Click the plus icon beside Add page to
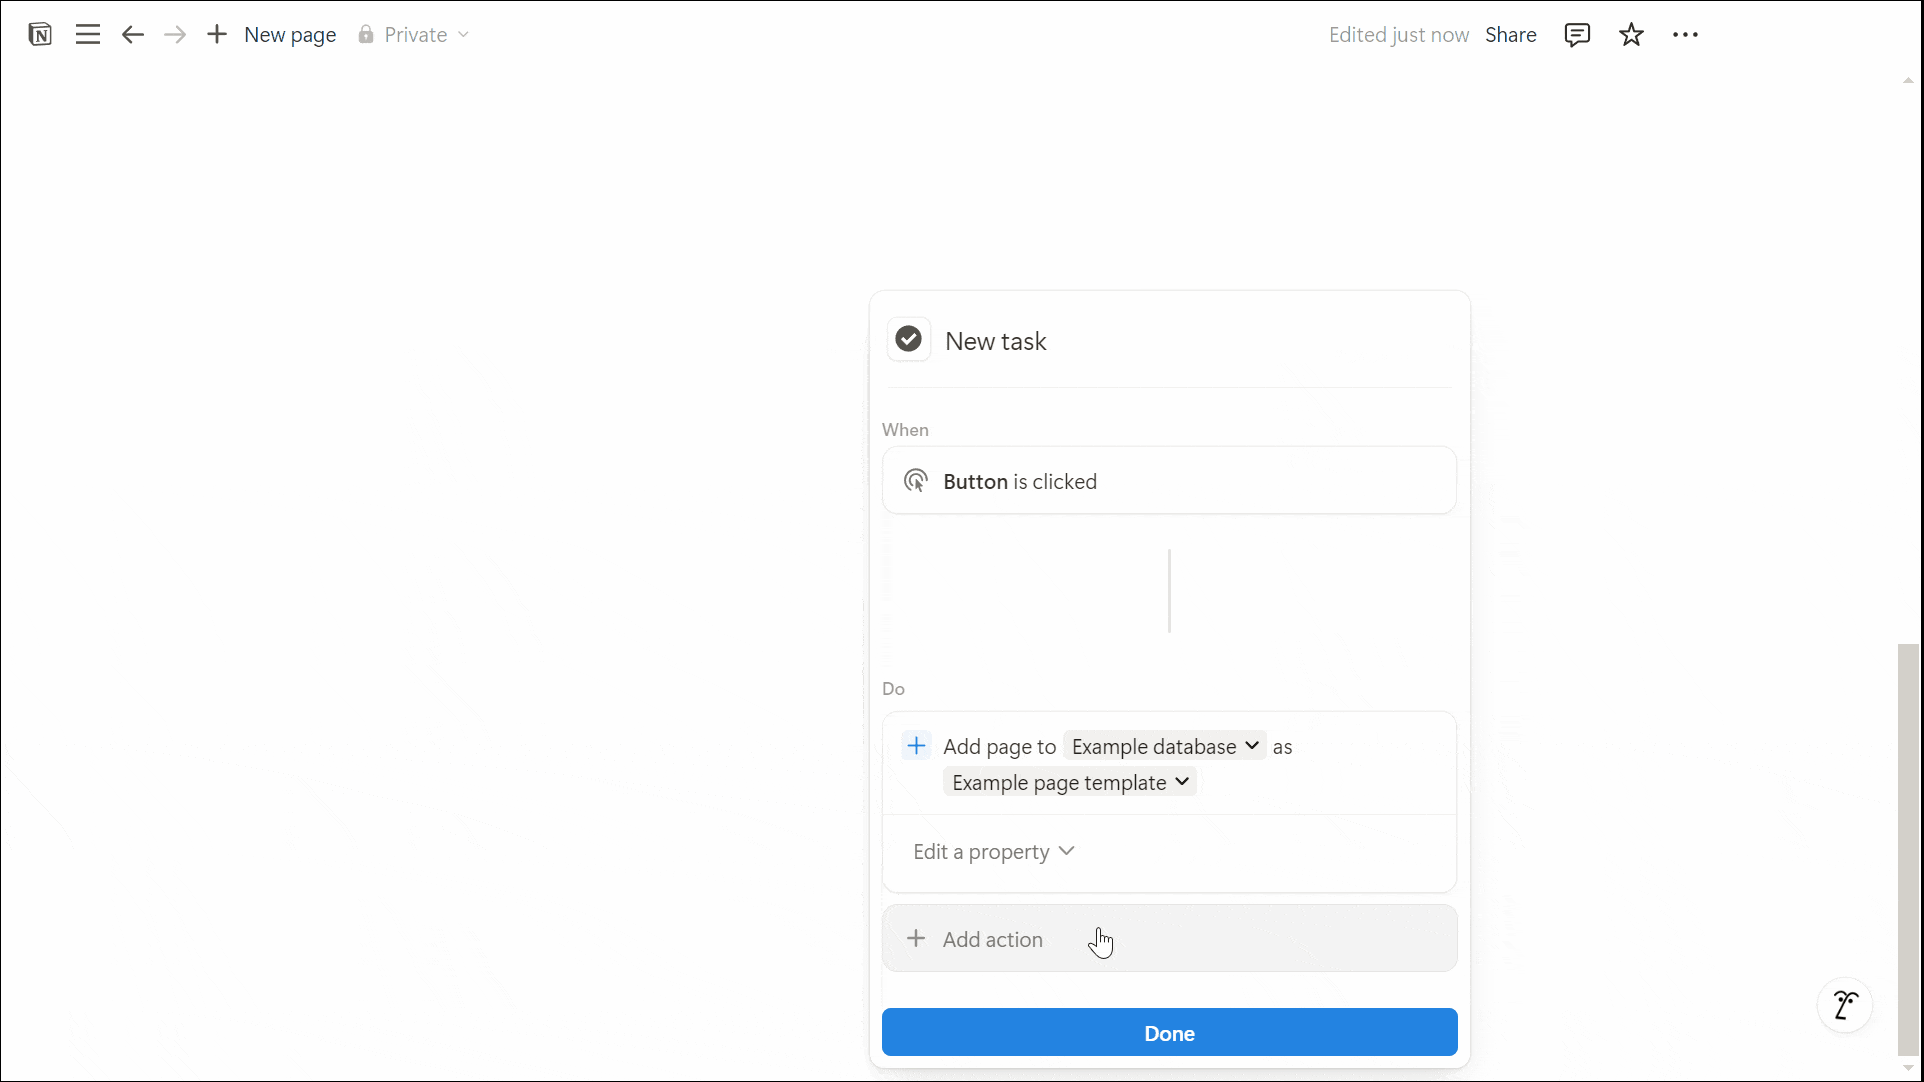 (x=916, y=746)
